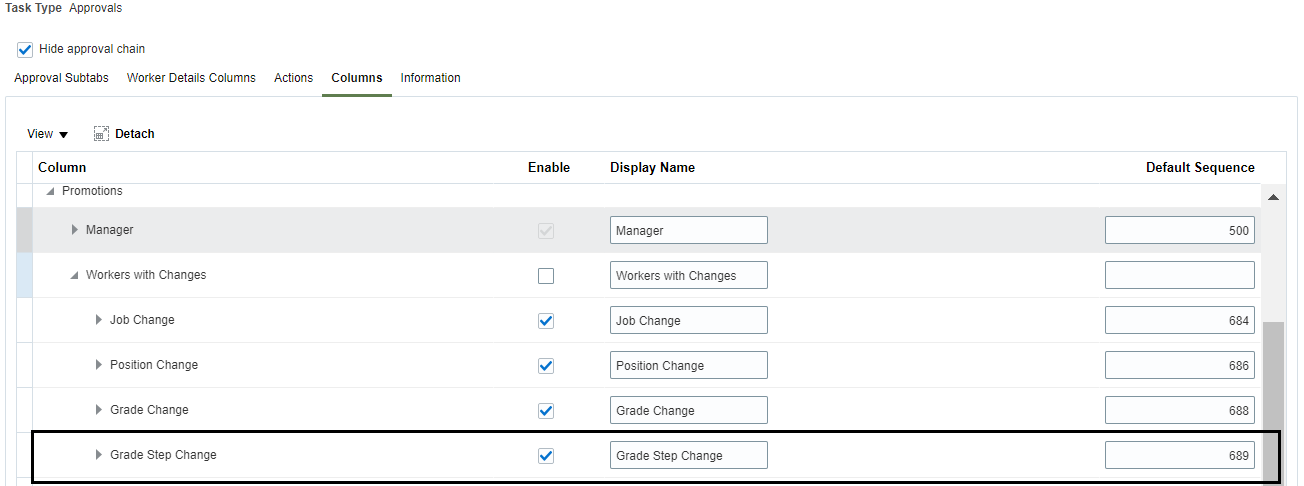This screenshot has height=486, width=1304.
Task: Click the Detach button label
Action: pos(135,134)
